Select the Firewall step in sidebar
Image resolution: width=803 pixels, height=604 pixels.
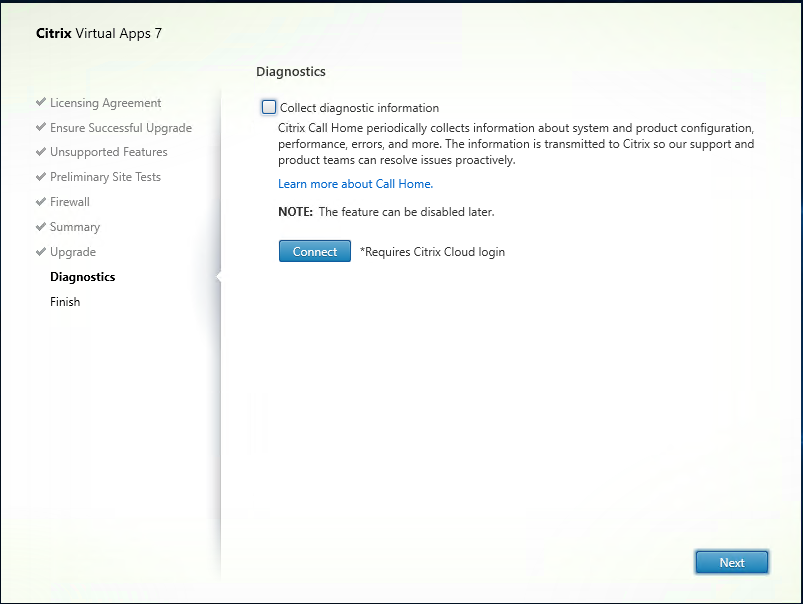(70, 202)
